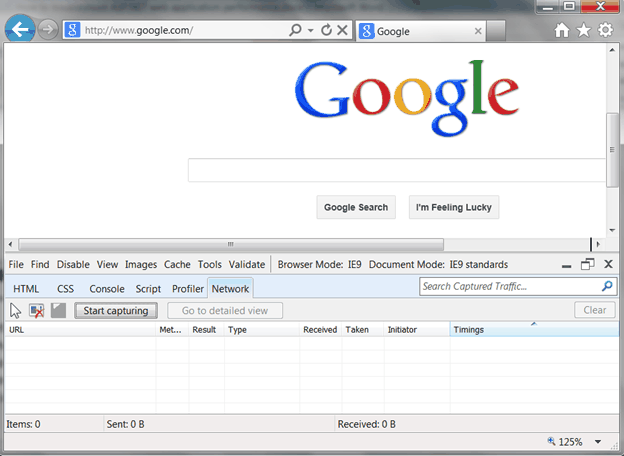The image size is (624, 456).
Task: Sort by the Received column header
Action: (320, 330)
